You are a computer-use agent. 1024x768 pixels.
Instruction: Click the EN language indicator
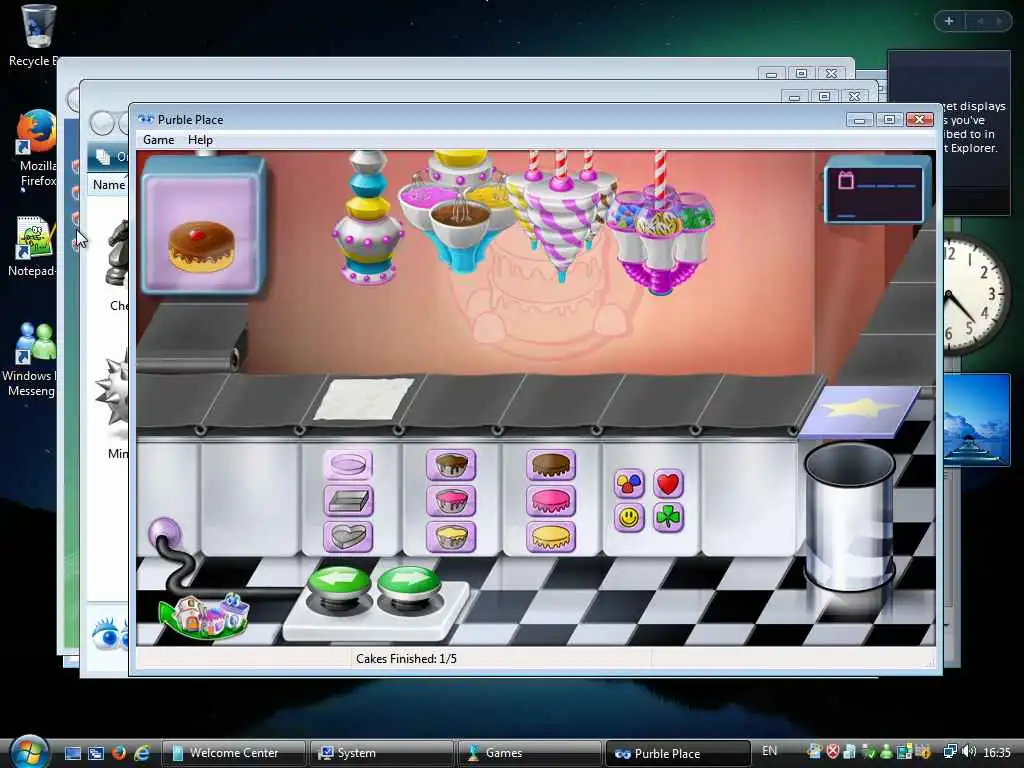pyautogui.click(x=769, y=751)
